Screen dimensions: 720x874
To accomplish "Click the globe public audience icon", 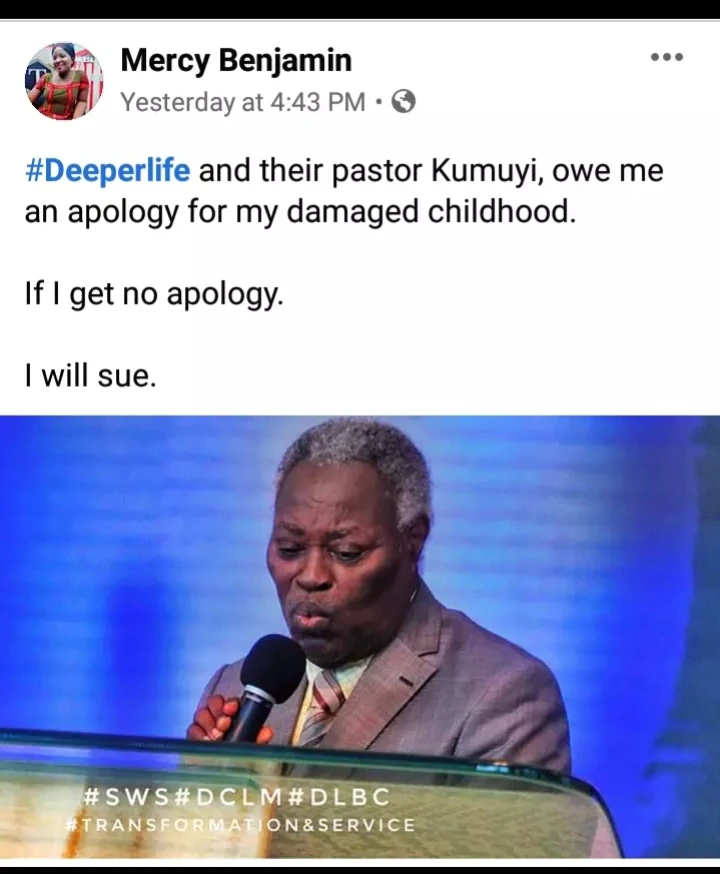I will pos(404,102).
